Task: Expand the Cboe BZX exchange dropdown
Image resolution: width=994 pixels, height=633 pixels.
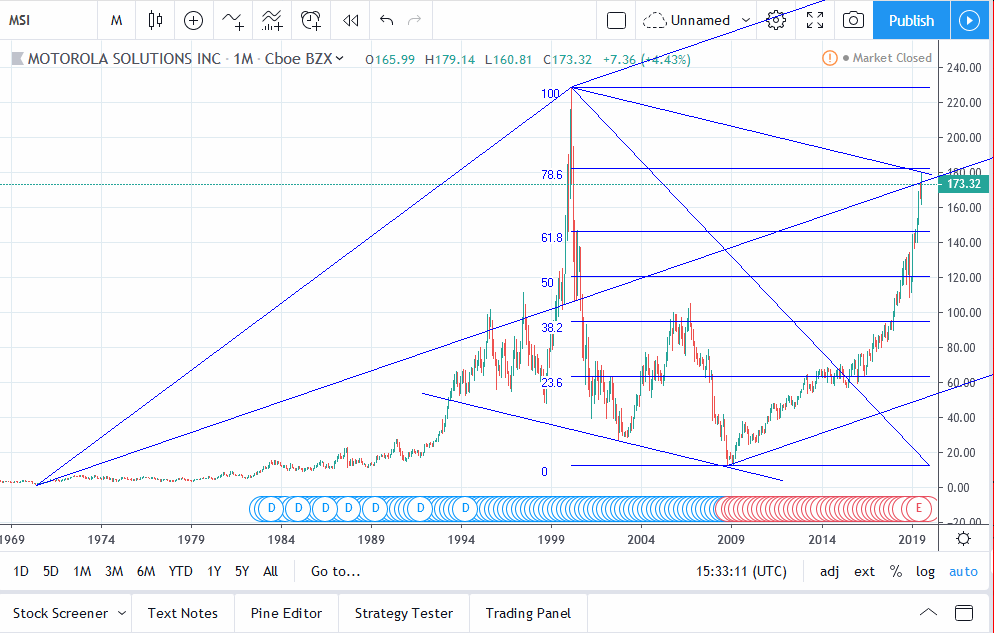Action: click(x=339, y=59)
